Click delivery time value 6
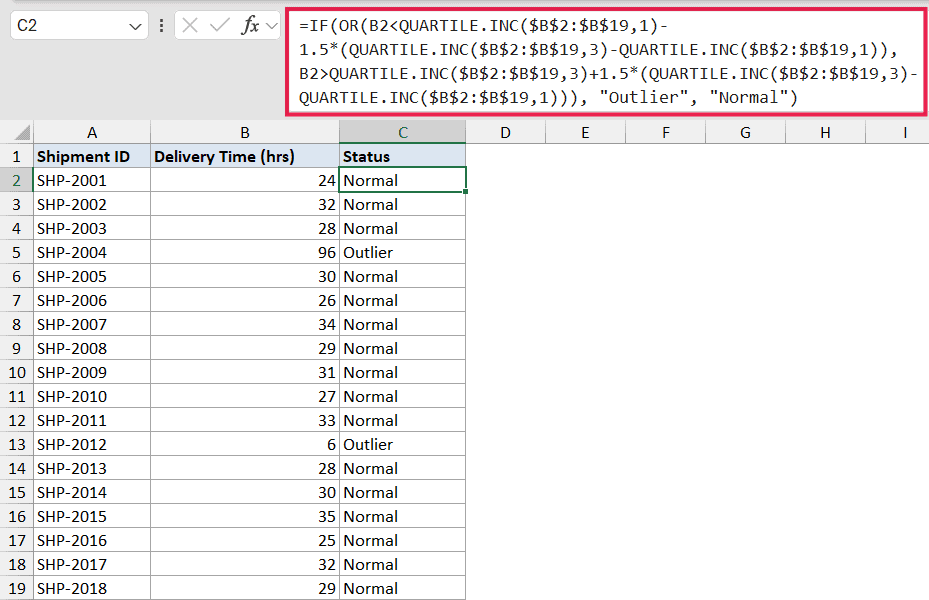 pos(245,444)
